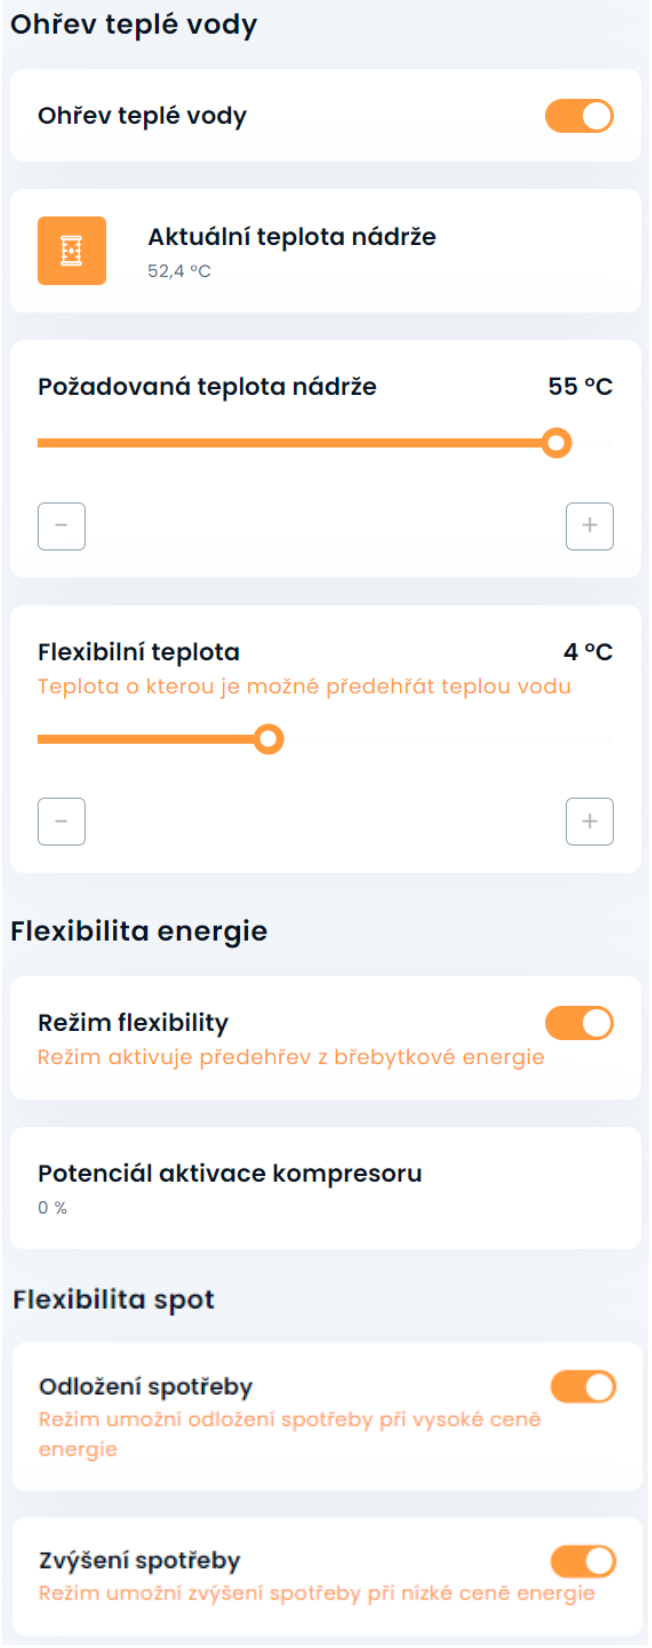Select the 55 °C target temperature value

[580, 387]
